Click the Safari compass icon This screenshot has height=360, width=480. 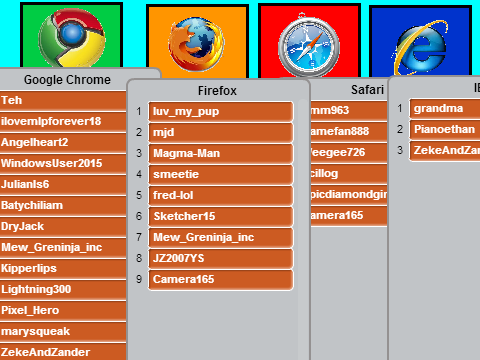[x=309, y=45]
